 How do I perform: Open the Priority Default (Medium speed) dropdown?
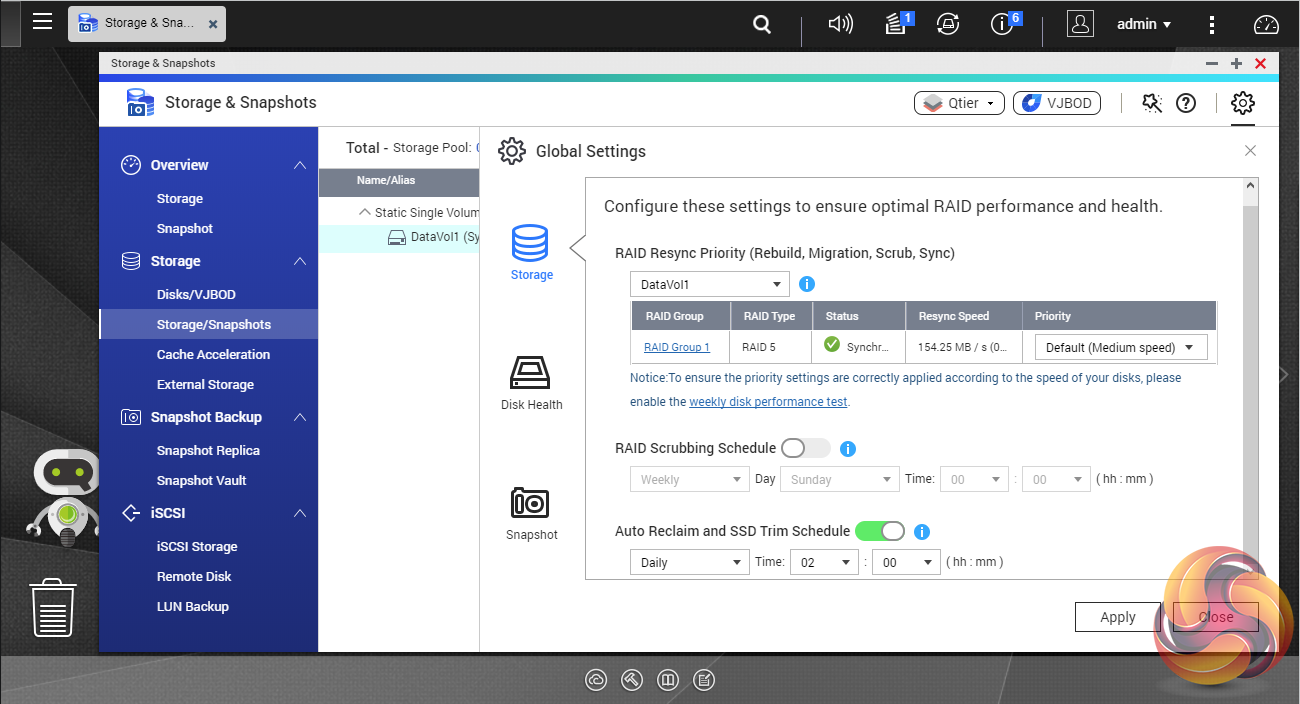pos(1119,347)
